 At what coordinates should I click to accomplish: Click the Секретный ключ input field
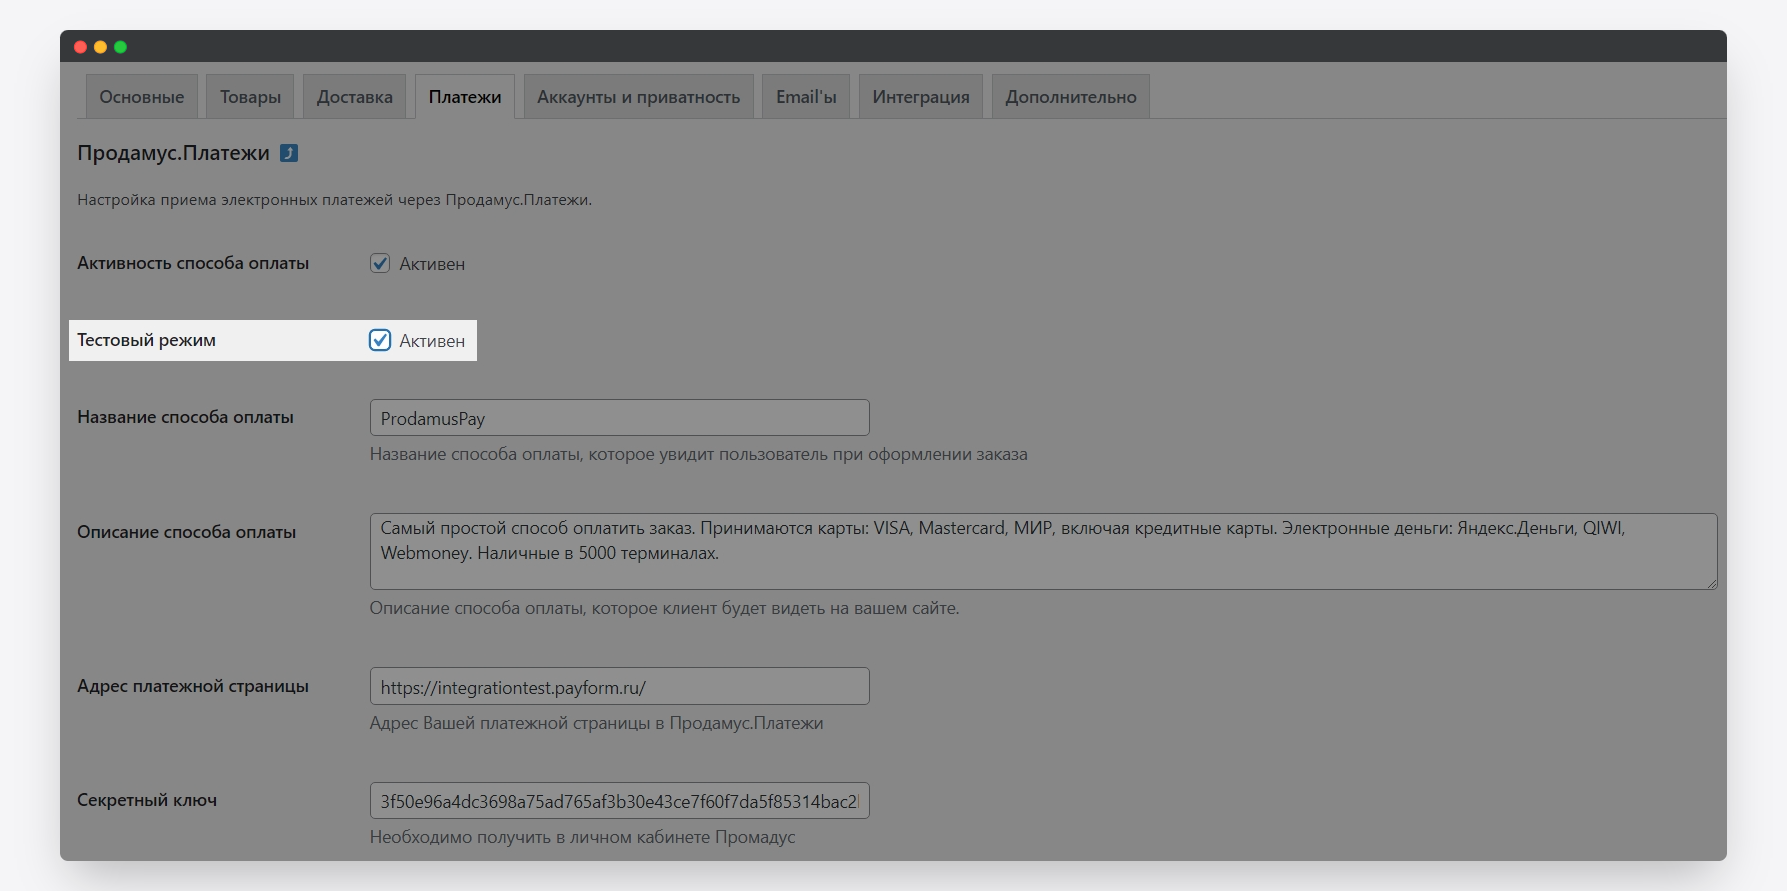[619, 801]
